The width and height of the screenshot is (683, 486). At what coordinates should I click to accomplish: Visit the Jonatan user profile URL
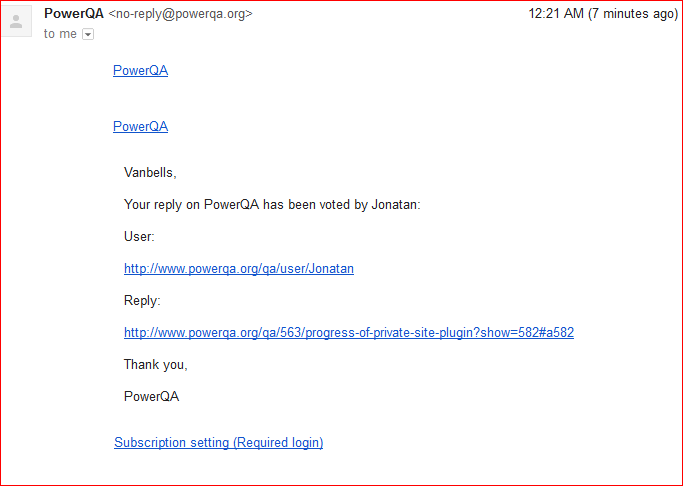click(x=239, y=268)
